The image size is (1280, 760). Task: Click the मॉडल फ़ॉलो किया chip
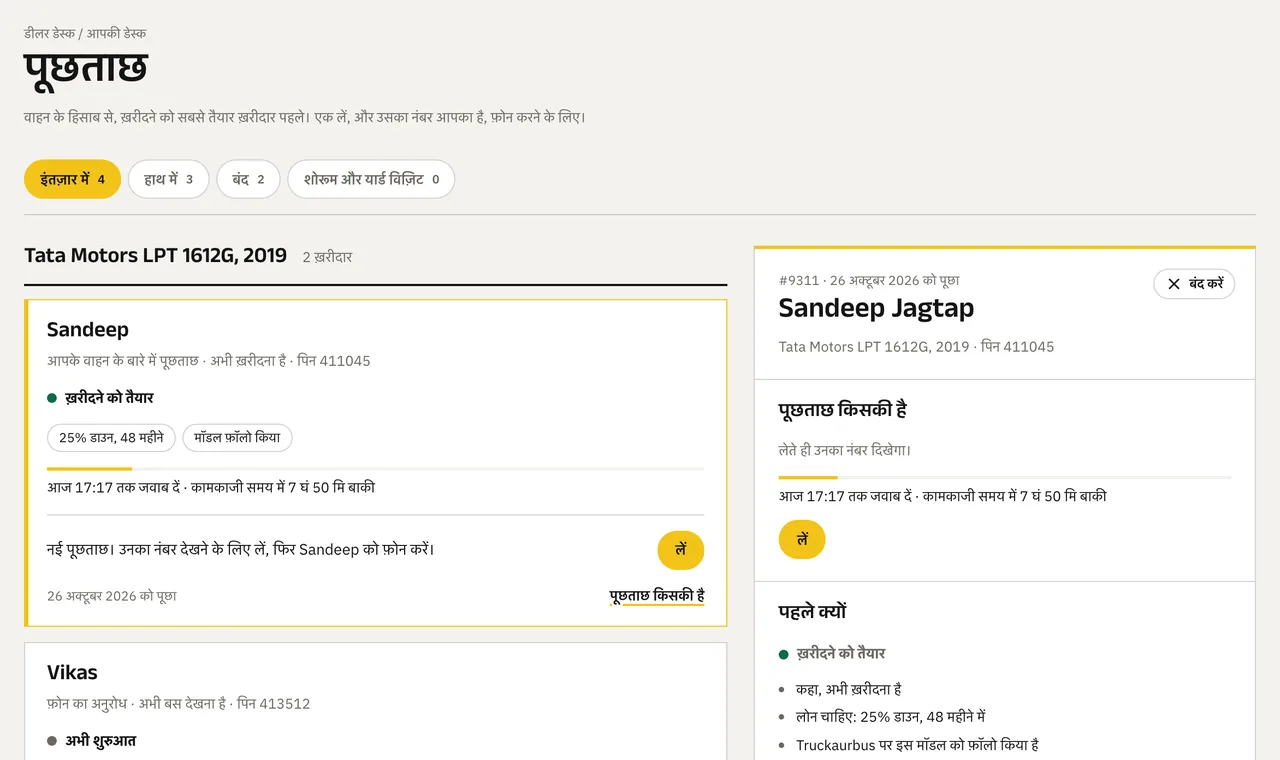click(x=237, y=438)
